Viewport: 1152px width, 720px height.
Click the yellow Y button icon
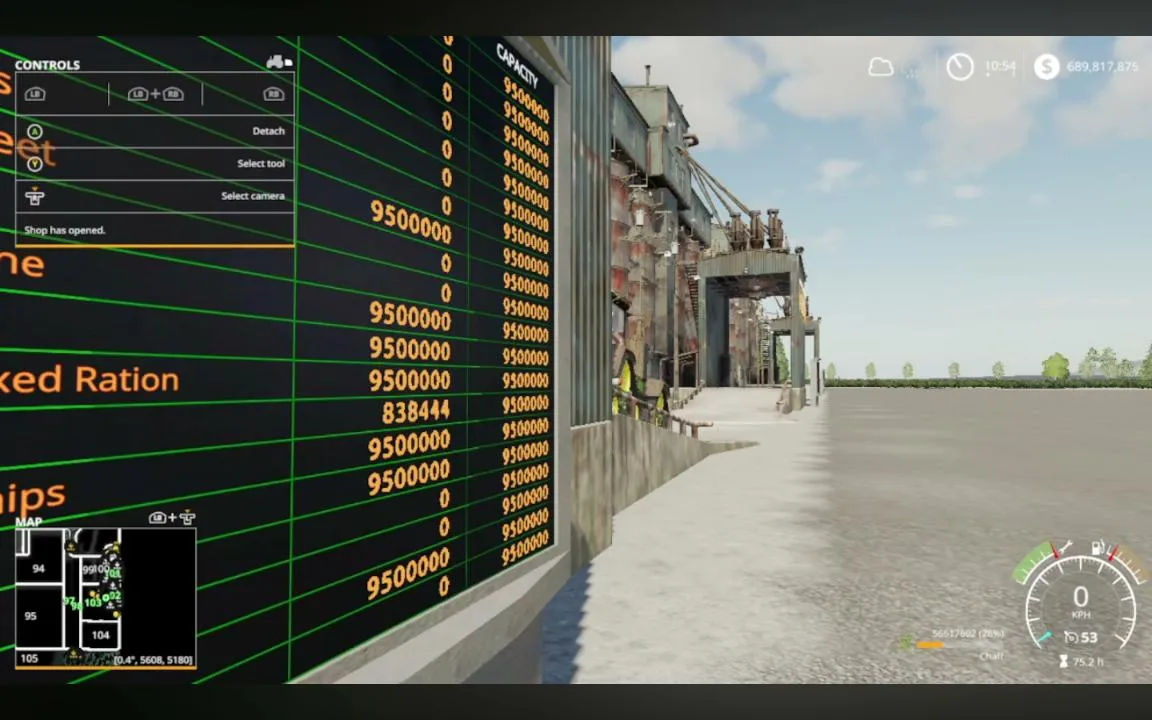click(x=35, y=164)
